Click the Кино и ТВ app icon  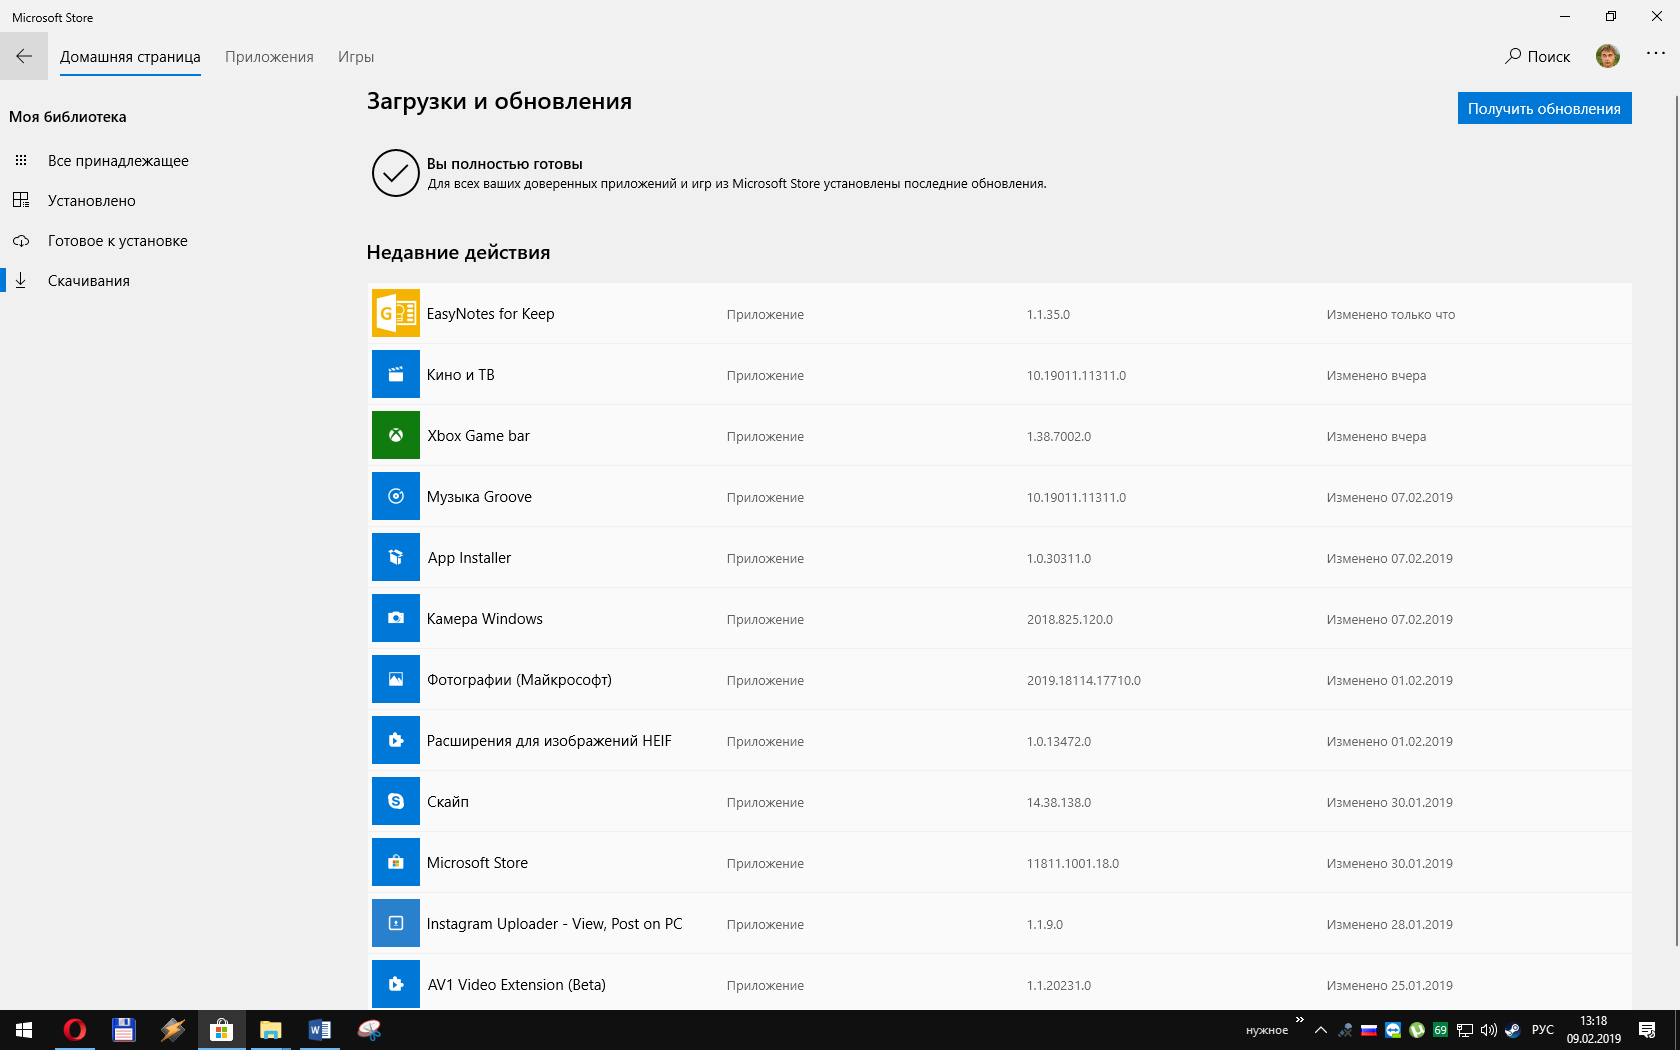pyautogui.click(x=396, y=374)
